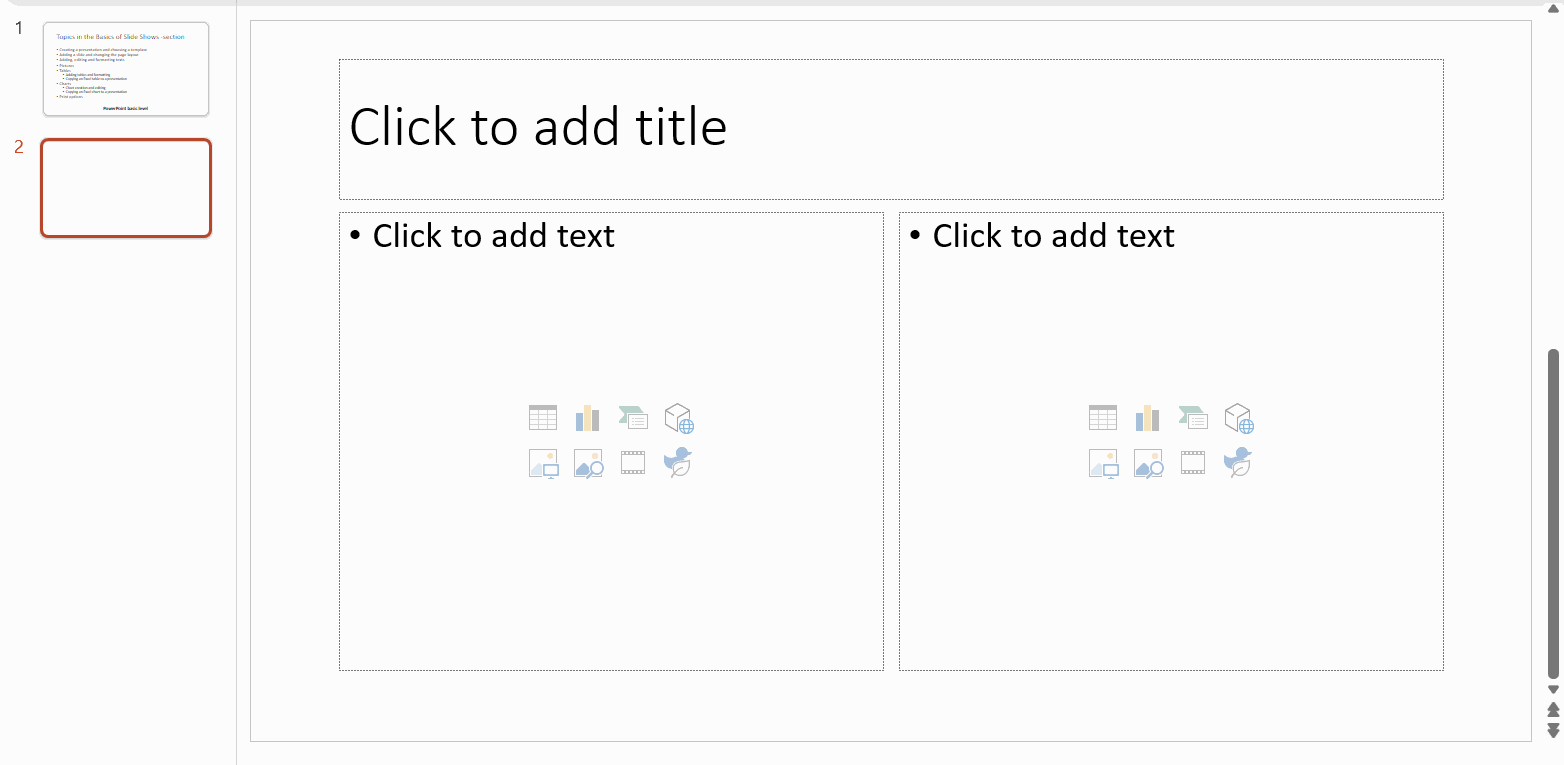The image size is (1564, 765).
Task: Select slide 1 thumbnail in the slide panel
Action: (x=126, y=69)
